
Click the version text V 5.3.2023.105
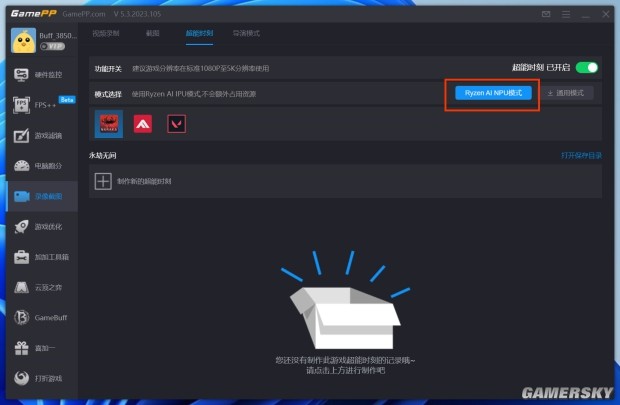point(137,14)
